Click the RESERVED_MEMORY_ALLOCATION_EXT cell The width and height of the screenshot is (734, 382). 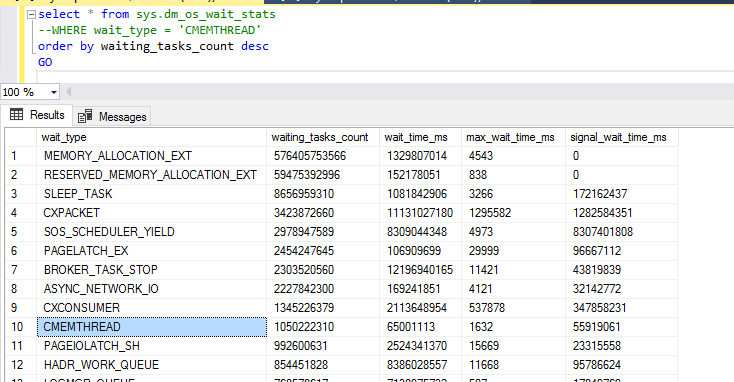point(151,175)
